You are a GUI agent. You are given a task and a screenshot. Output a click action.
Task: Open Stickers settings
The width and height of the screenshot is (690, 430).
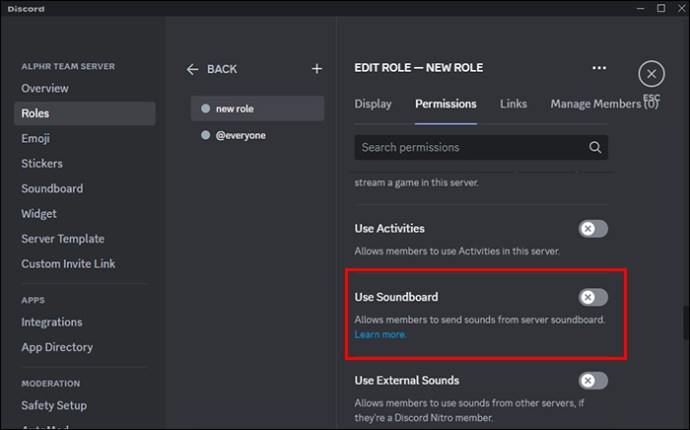click(x=42, y=164)
